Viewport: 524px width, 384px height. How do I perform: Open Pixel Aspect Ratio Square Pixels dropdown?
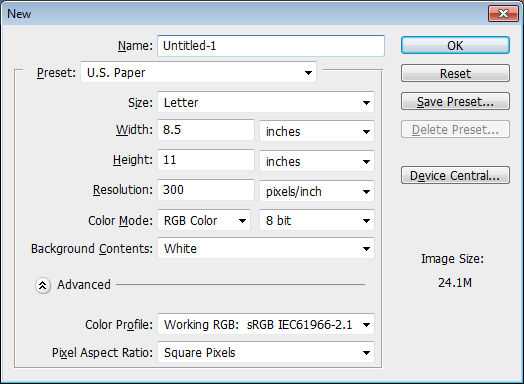coord(266,353)
